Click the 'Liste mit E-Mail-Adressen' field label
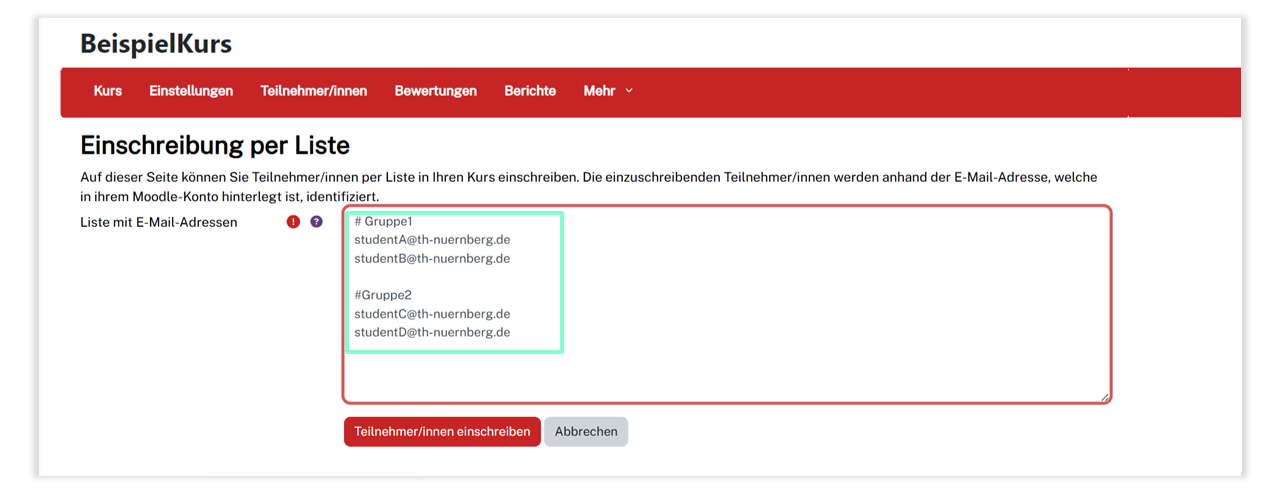The width and height of the screenshot is (1280, 500). (x=159, y=222)
